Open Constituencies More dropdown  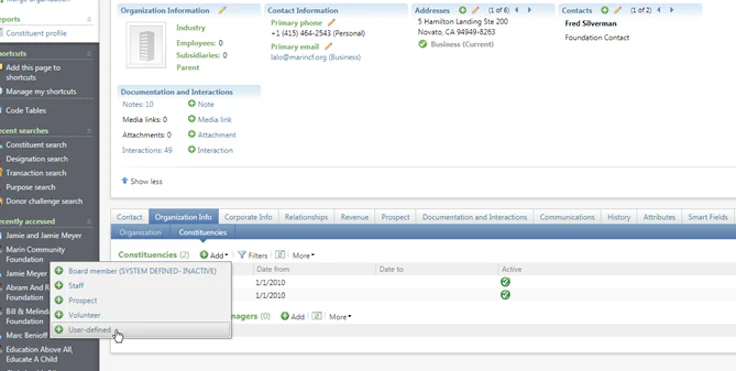pyautogui.click(x=303, y=255)
